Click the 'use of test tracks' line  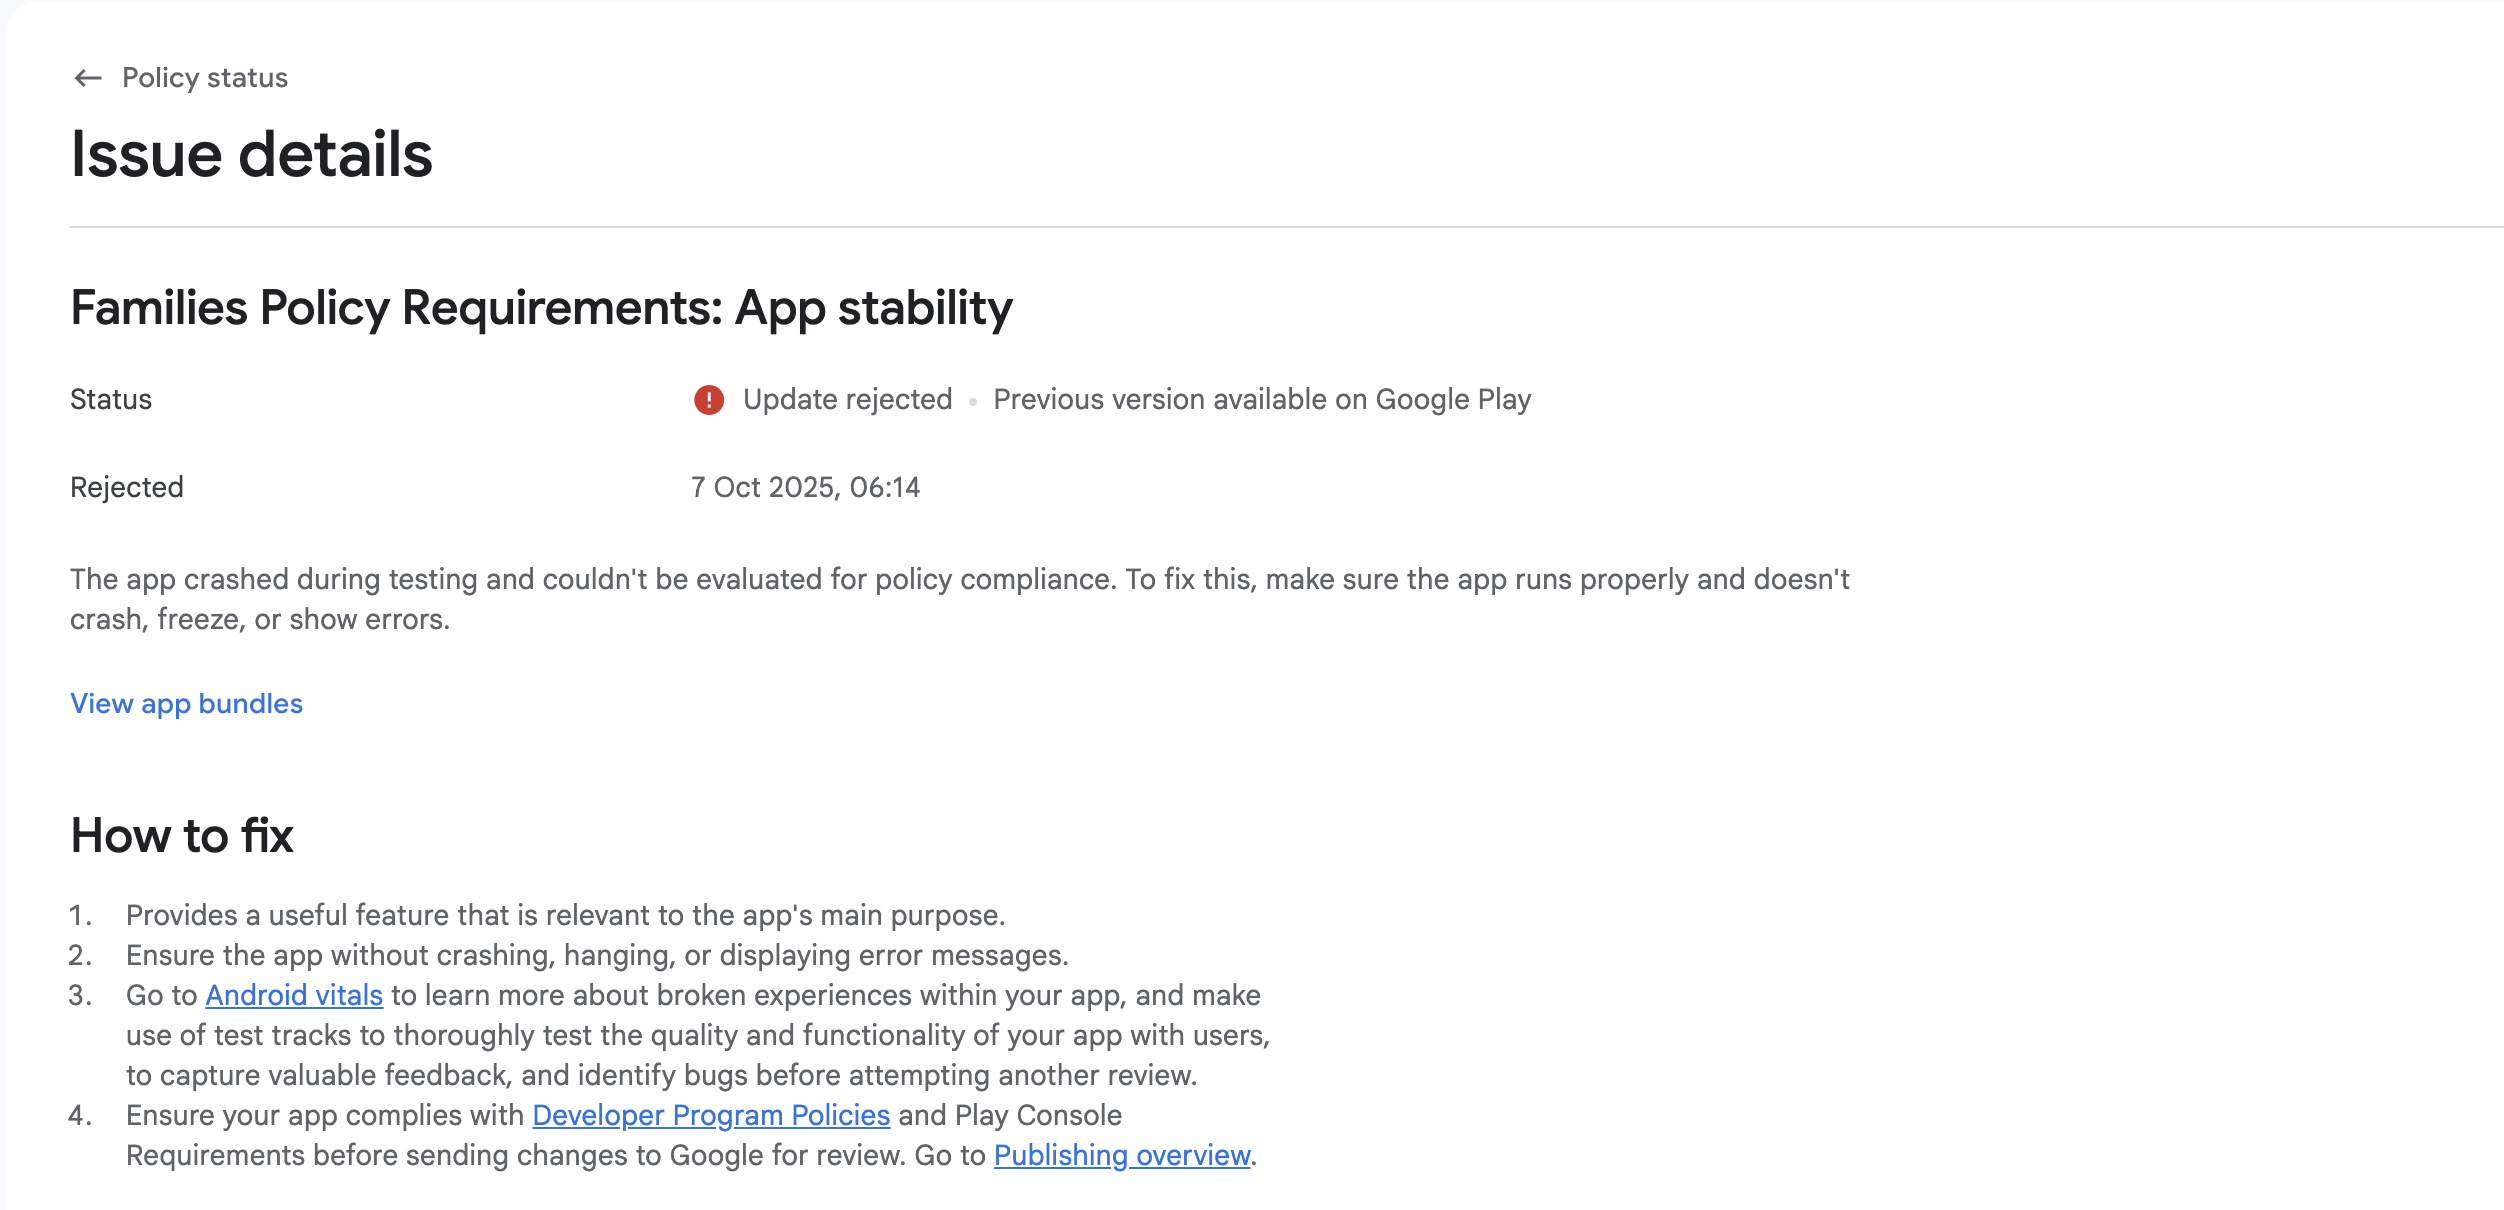click(697, 1036)
